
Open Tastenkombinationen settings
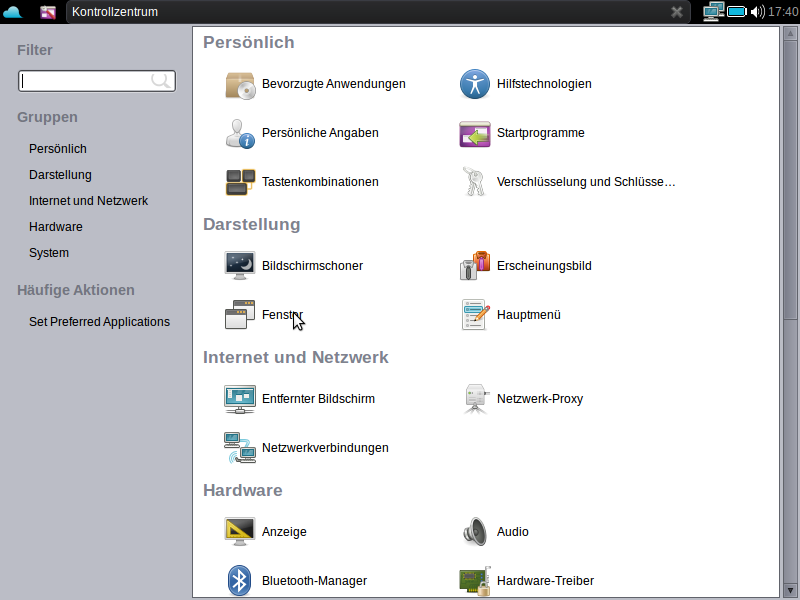click(x=319, y=182)
